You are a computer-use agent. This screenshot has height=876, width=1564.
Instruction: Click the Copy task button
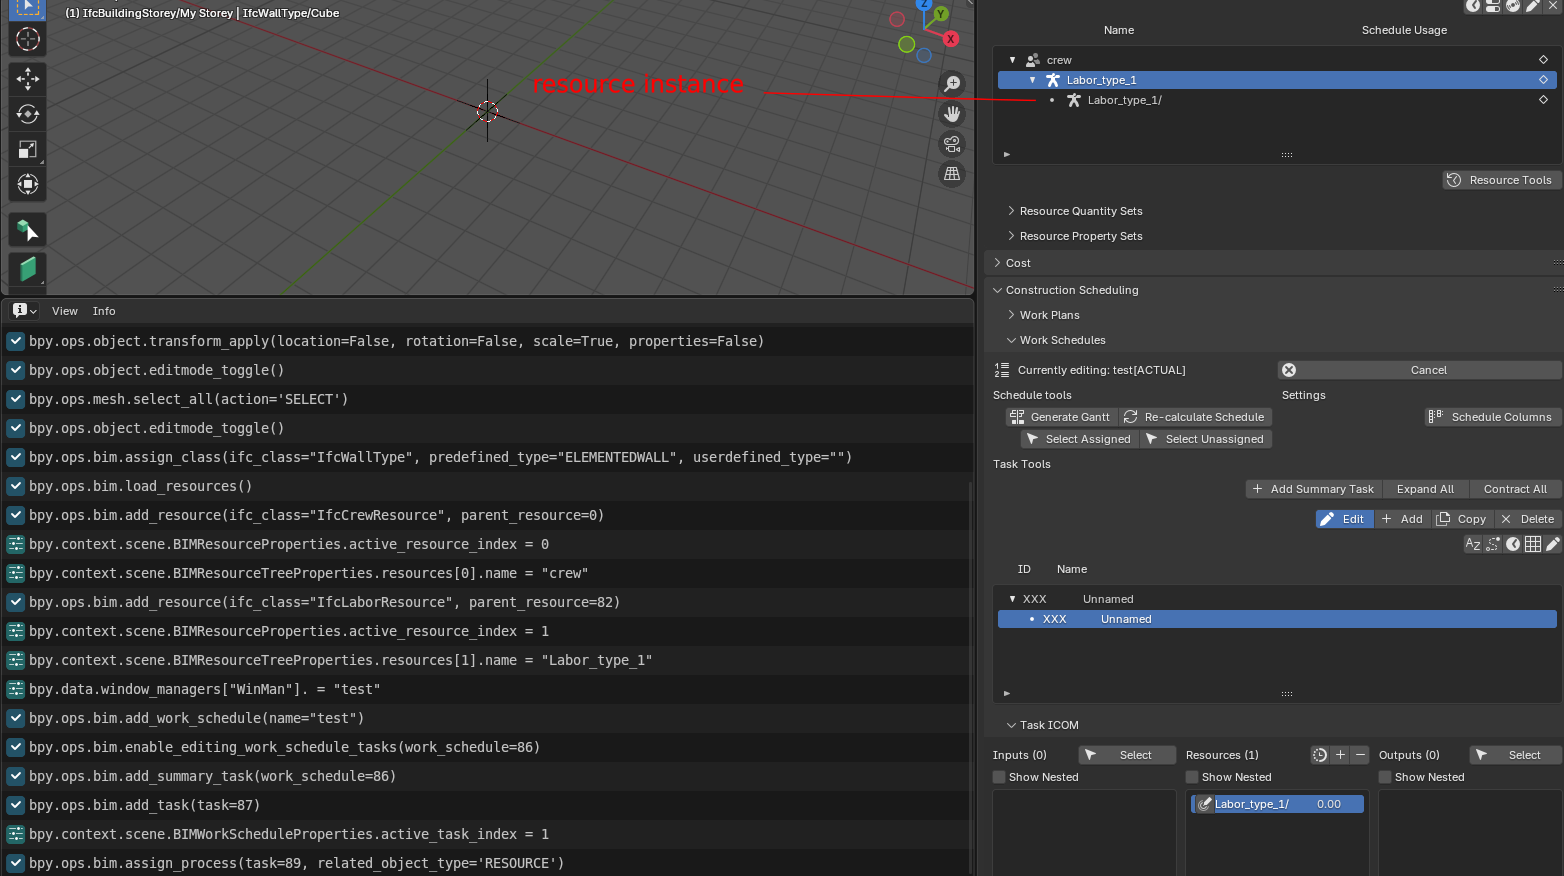[1462, 519]
